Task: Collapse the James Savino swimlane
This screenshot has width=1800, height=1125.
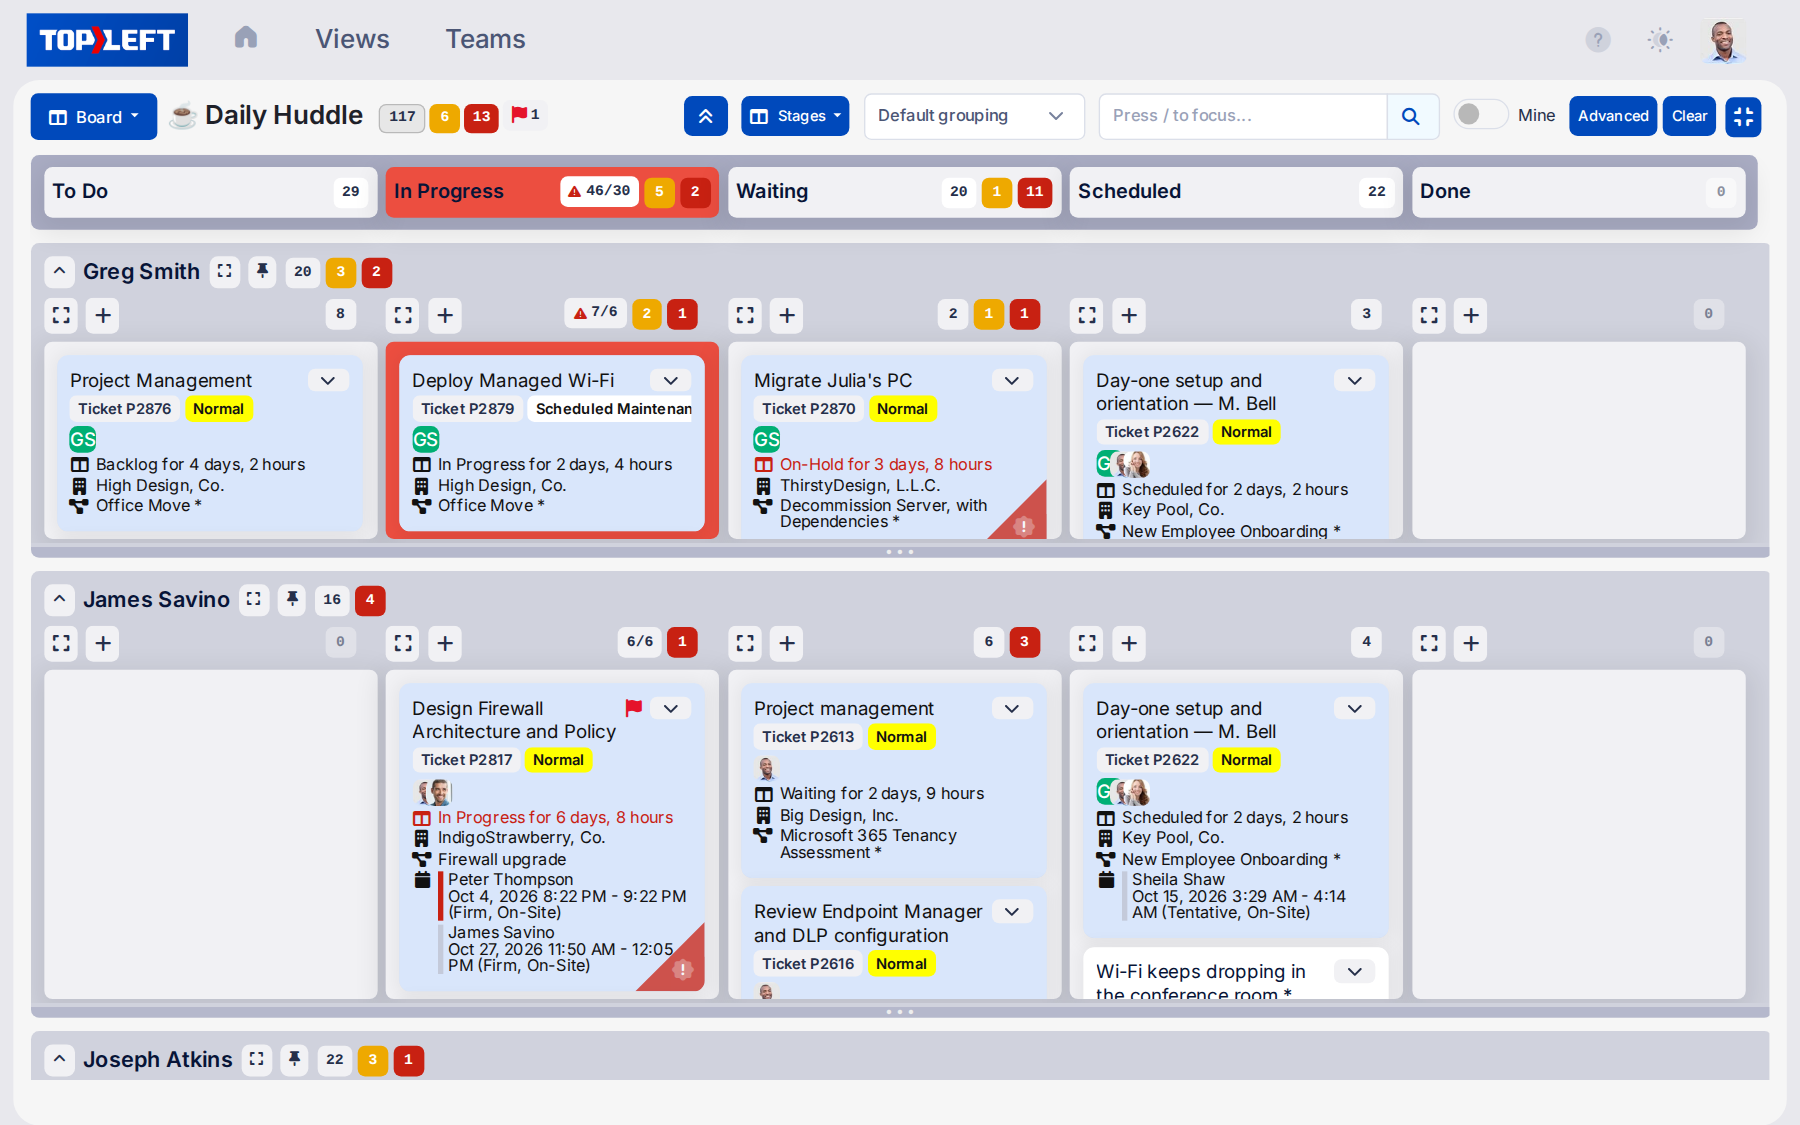Action: pos(60,599)
